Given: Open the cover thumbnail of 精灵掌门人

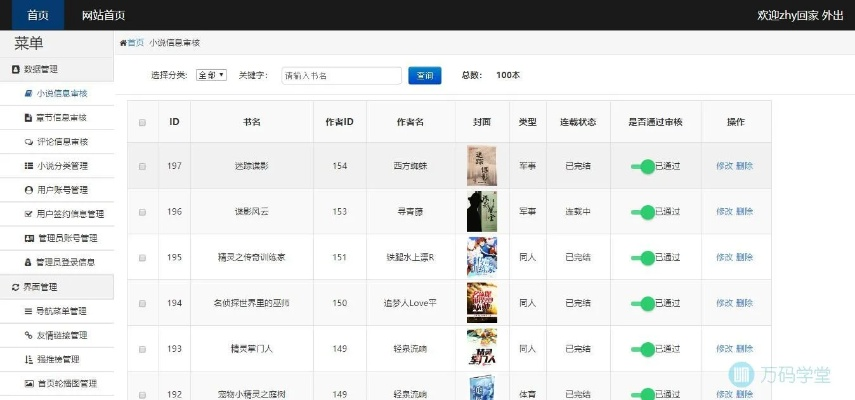Looking at the screenshot, I should click(482, 349).
